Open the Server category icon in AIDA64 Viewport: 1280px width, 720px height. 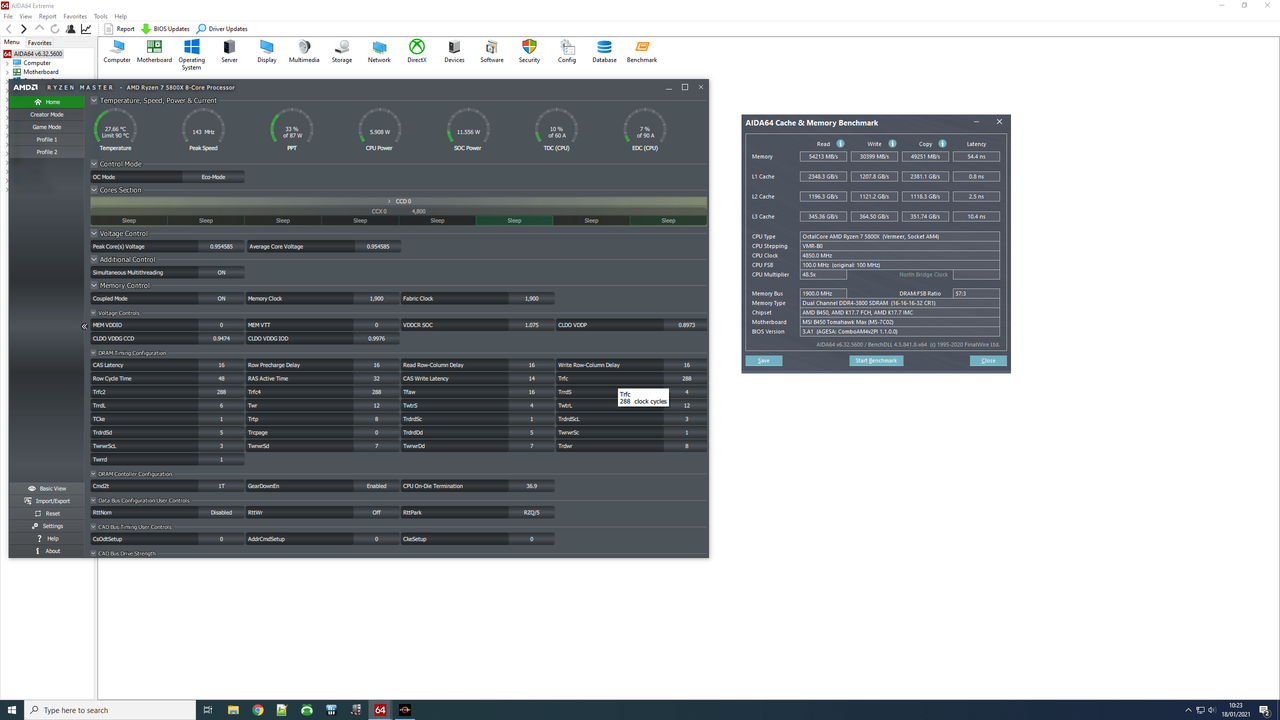pos(229,52)
